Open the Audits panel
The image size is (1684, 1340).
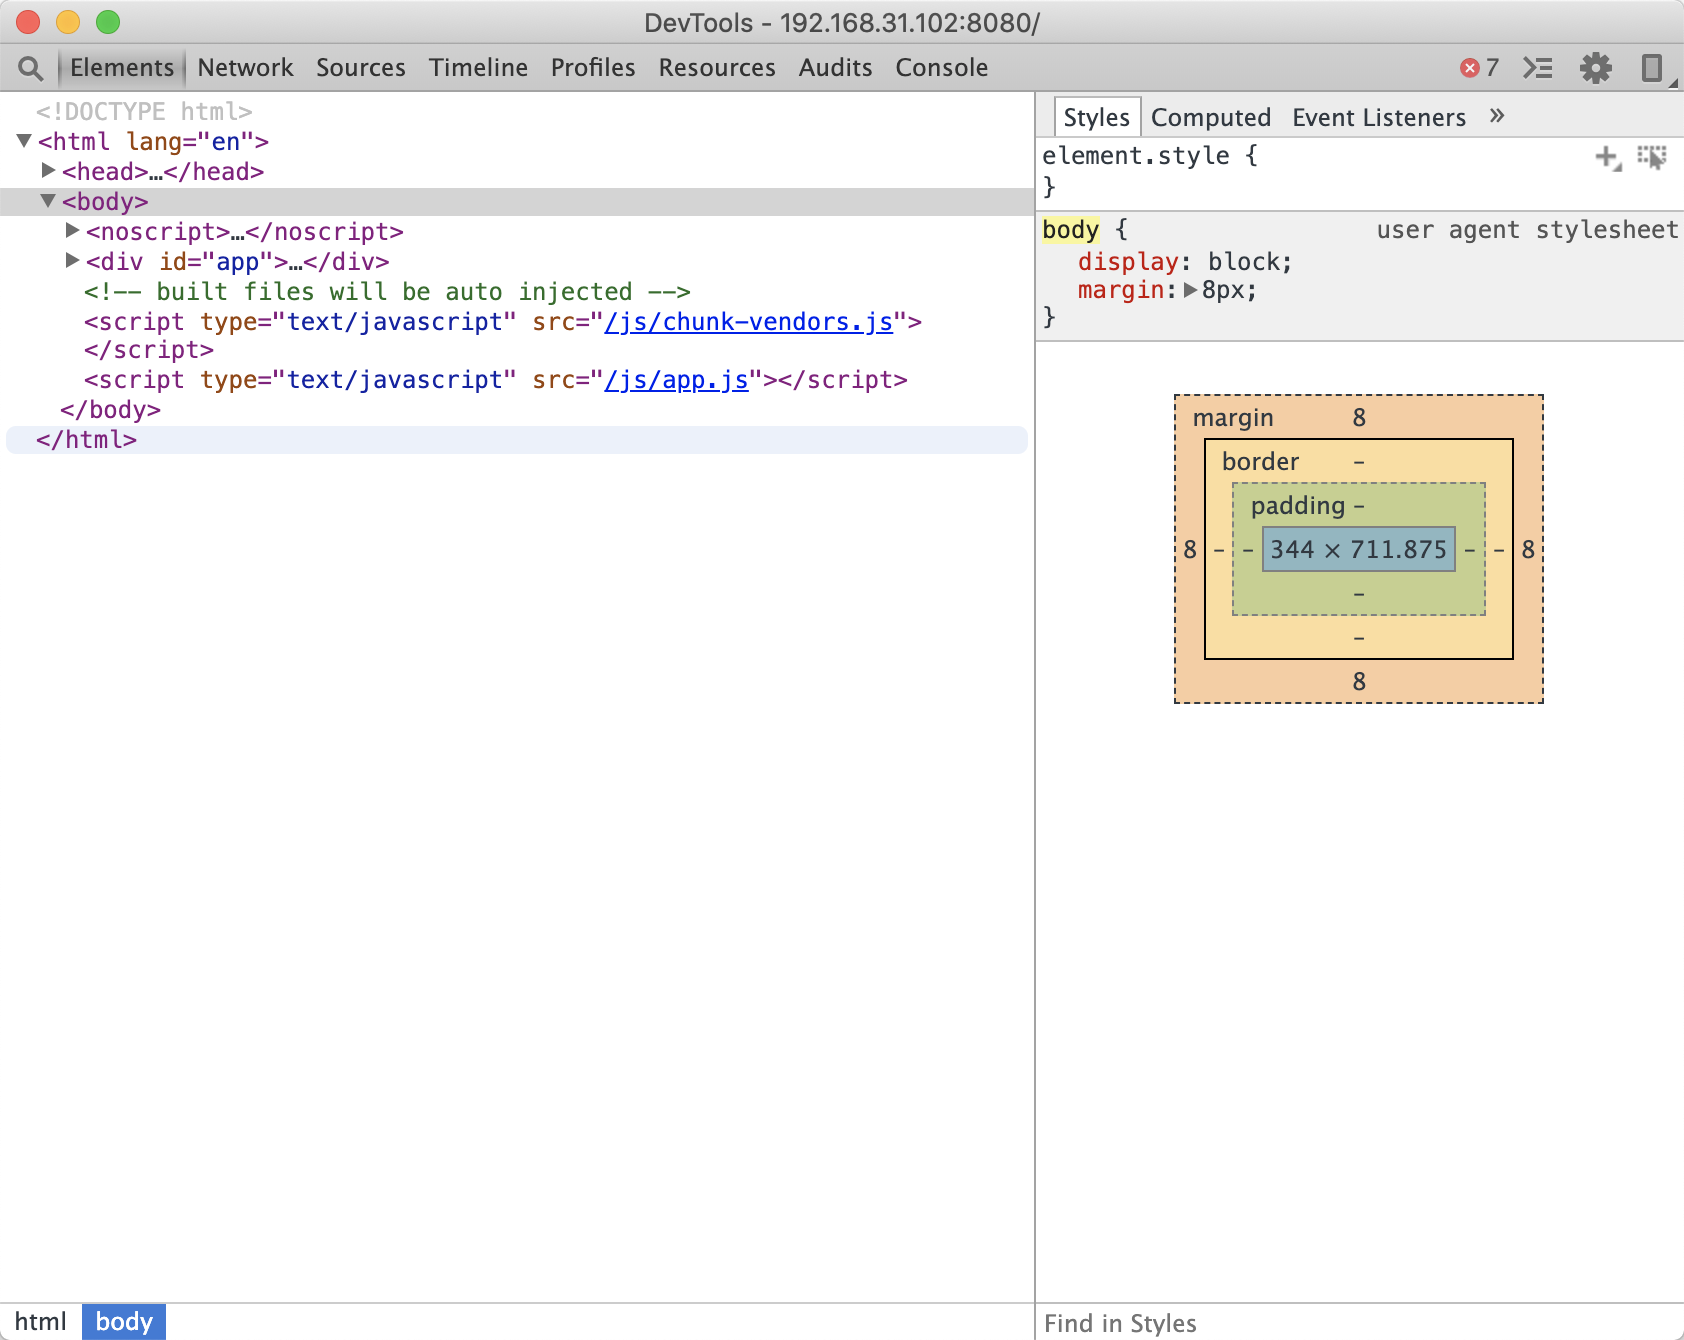pos(835,68)
